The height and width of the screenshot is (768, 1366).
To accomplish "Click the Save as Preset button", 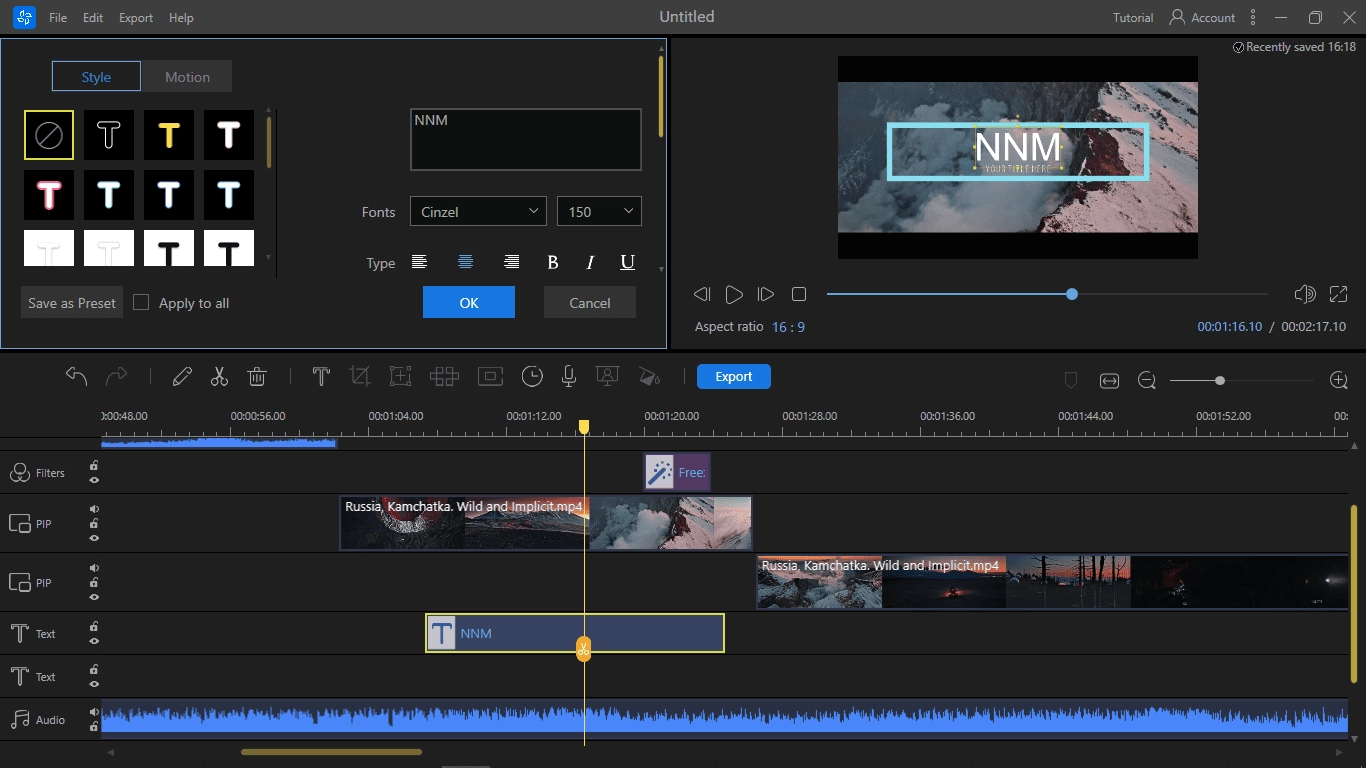I will click(x=72, y=302).
